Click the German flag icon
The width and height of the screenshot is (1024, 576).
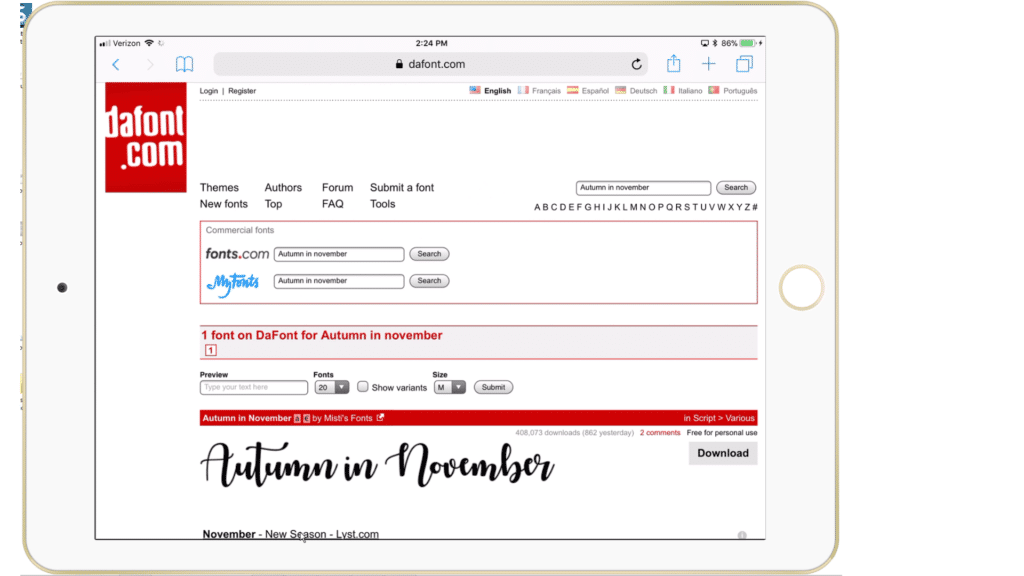[620, 90]
